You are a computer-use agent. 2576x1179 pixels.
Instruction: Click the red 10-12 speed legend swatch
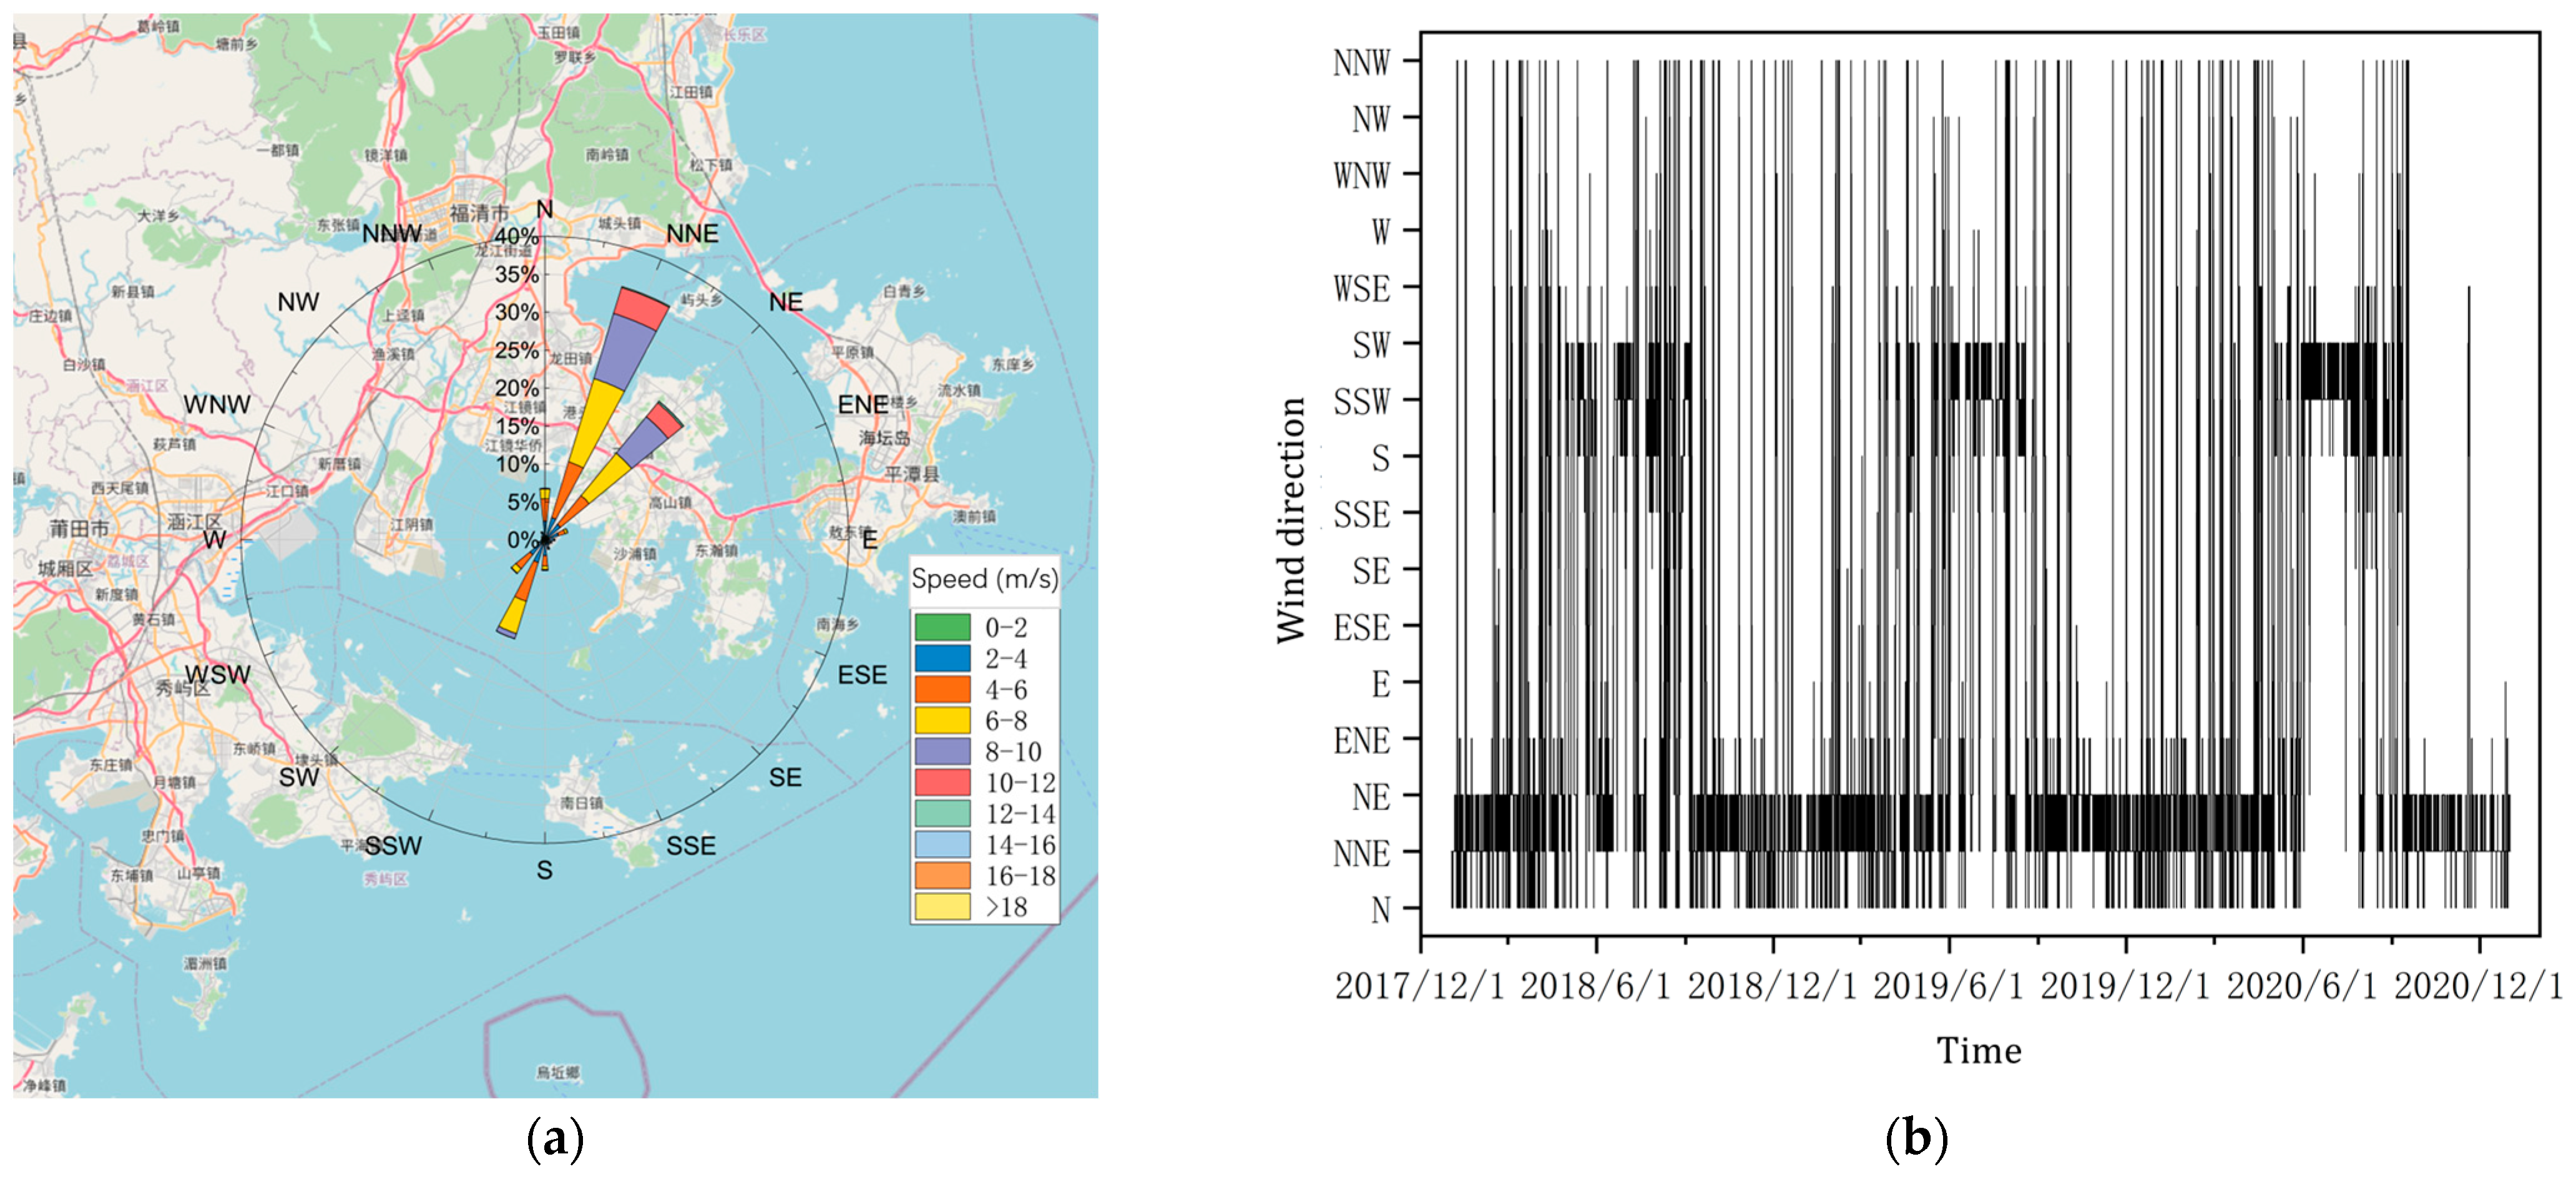click(x=942, y=782)
